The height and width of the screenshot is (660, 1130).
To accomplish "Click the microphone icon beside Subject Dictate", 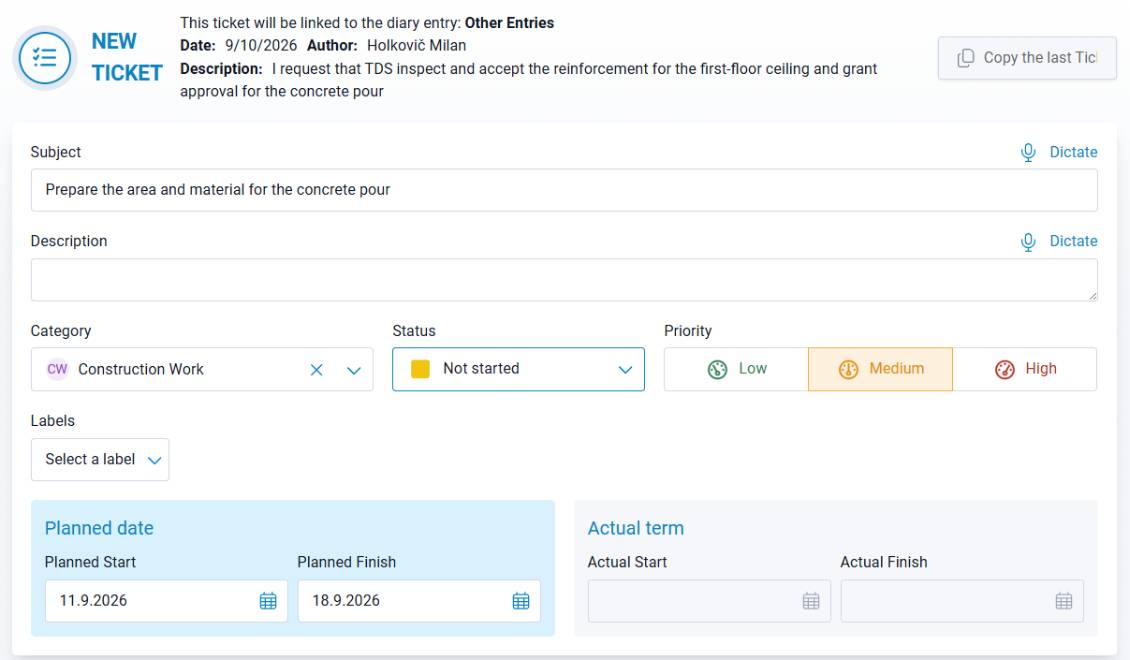I will click(x=1028, y=152).
